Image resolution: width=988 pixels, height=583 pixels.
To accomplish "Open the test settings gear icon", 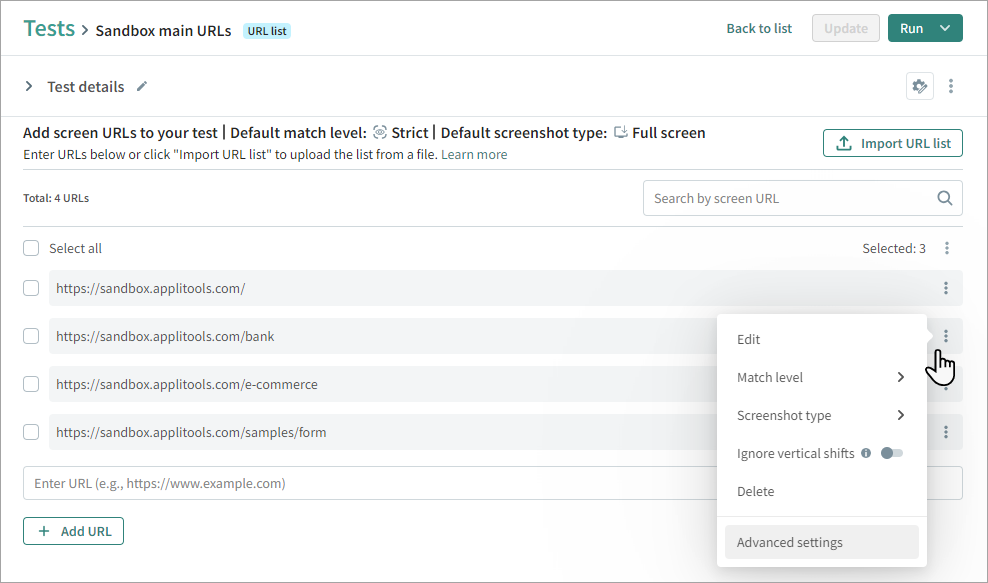I will [x=919, y=87].
